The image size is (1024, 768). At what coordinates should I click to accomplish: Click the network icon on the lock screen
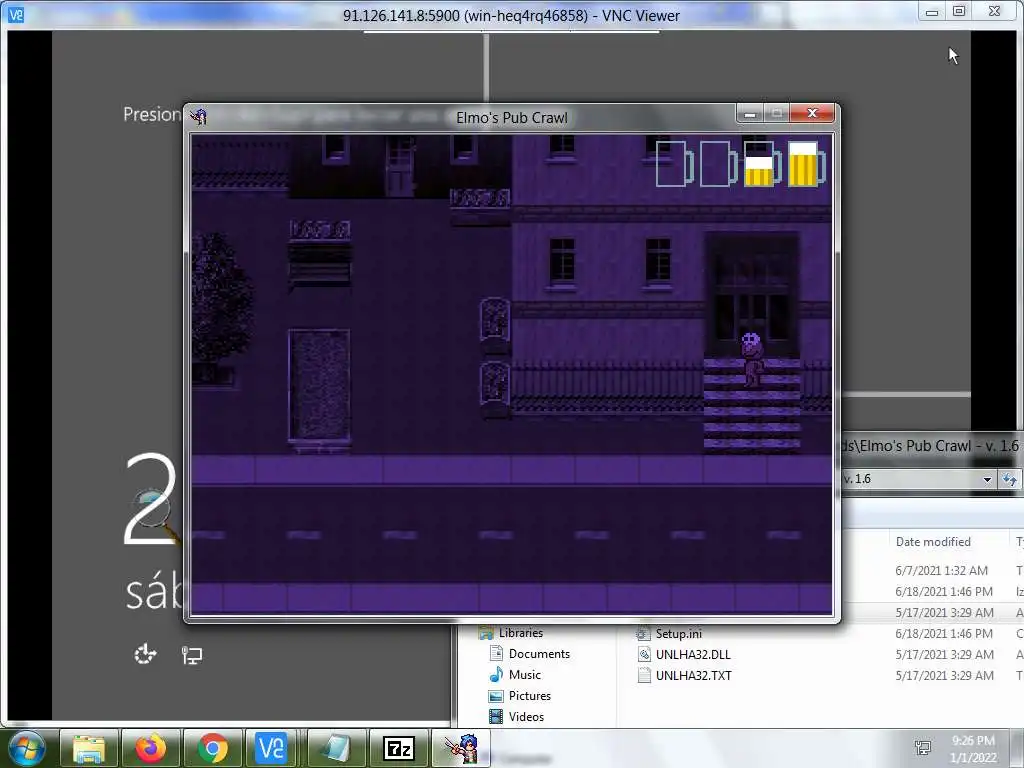[191, 654]
